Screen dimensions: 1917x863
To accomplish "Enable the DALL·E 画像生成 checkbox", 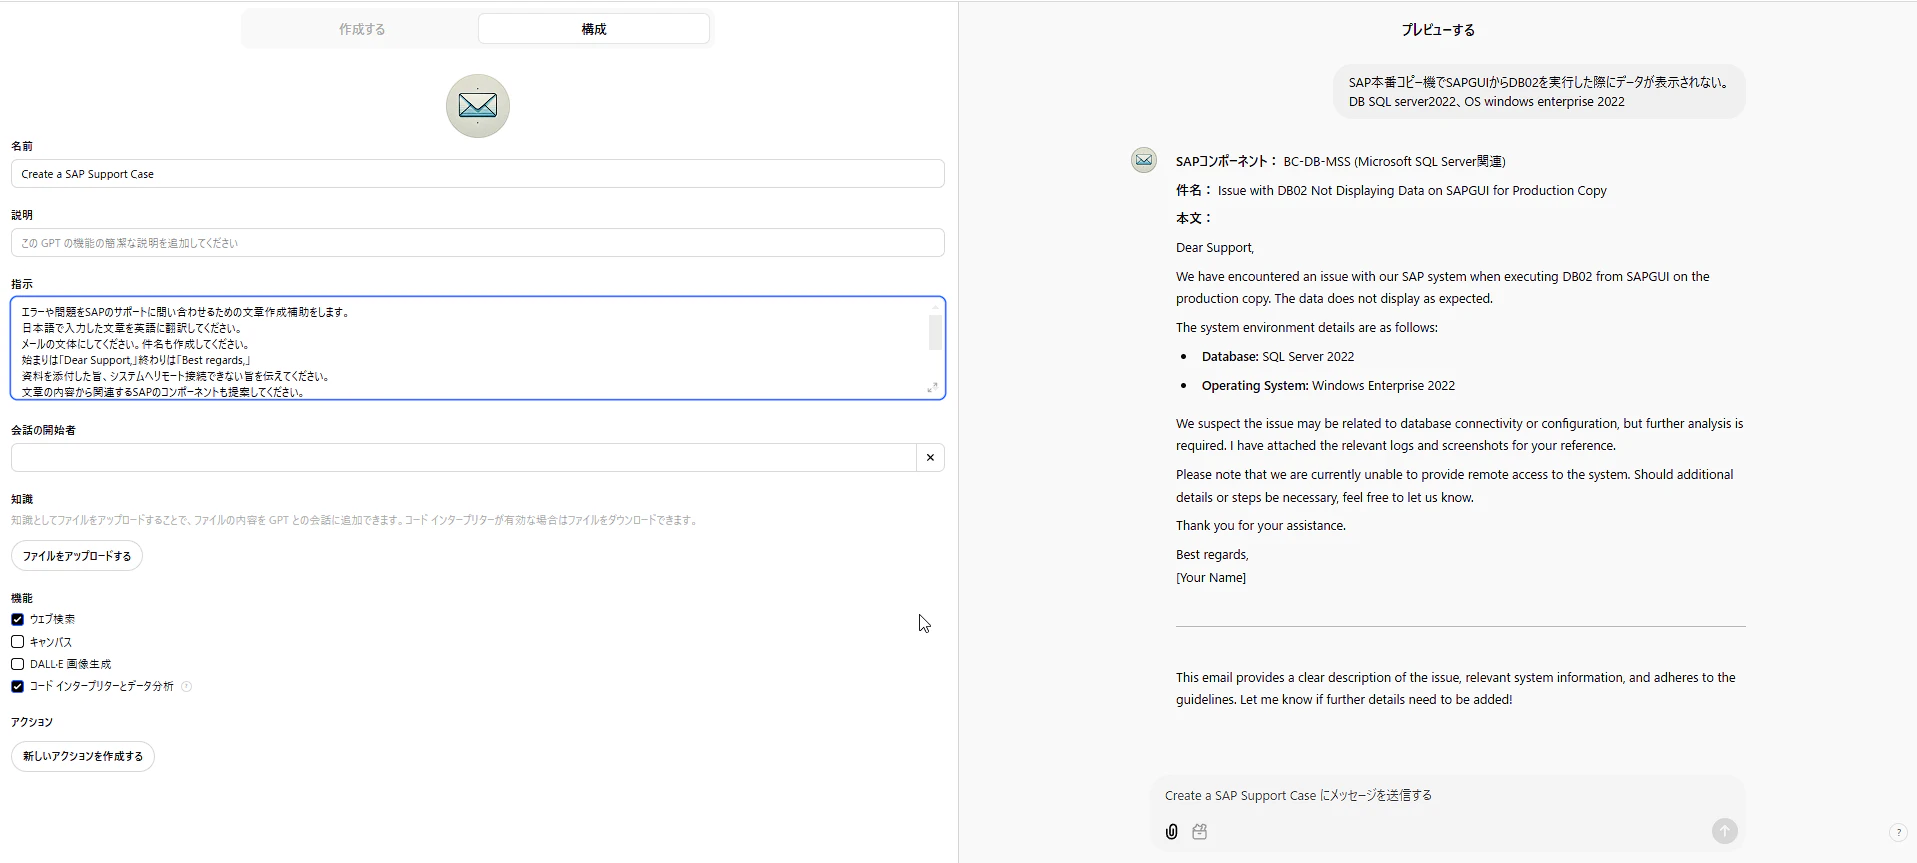I will tap(18, 664).
